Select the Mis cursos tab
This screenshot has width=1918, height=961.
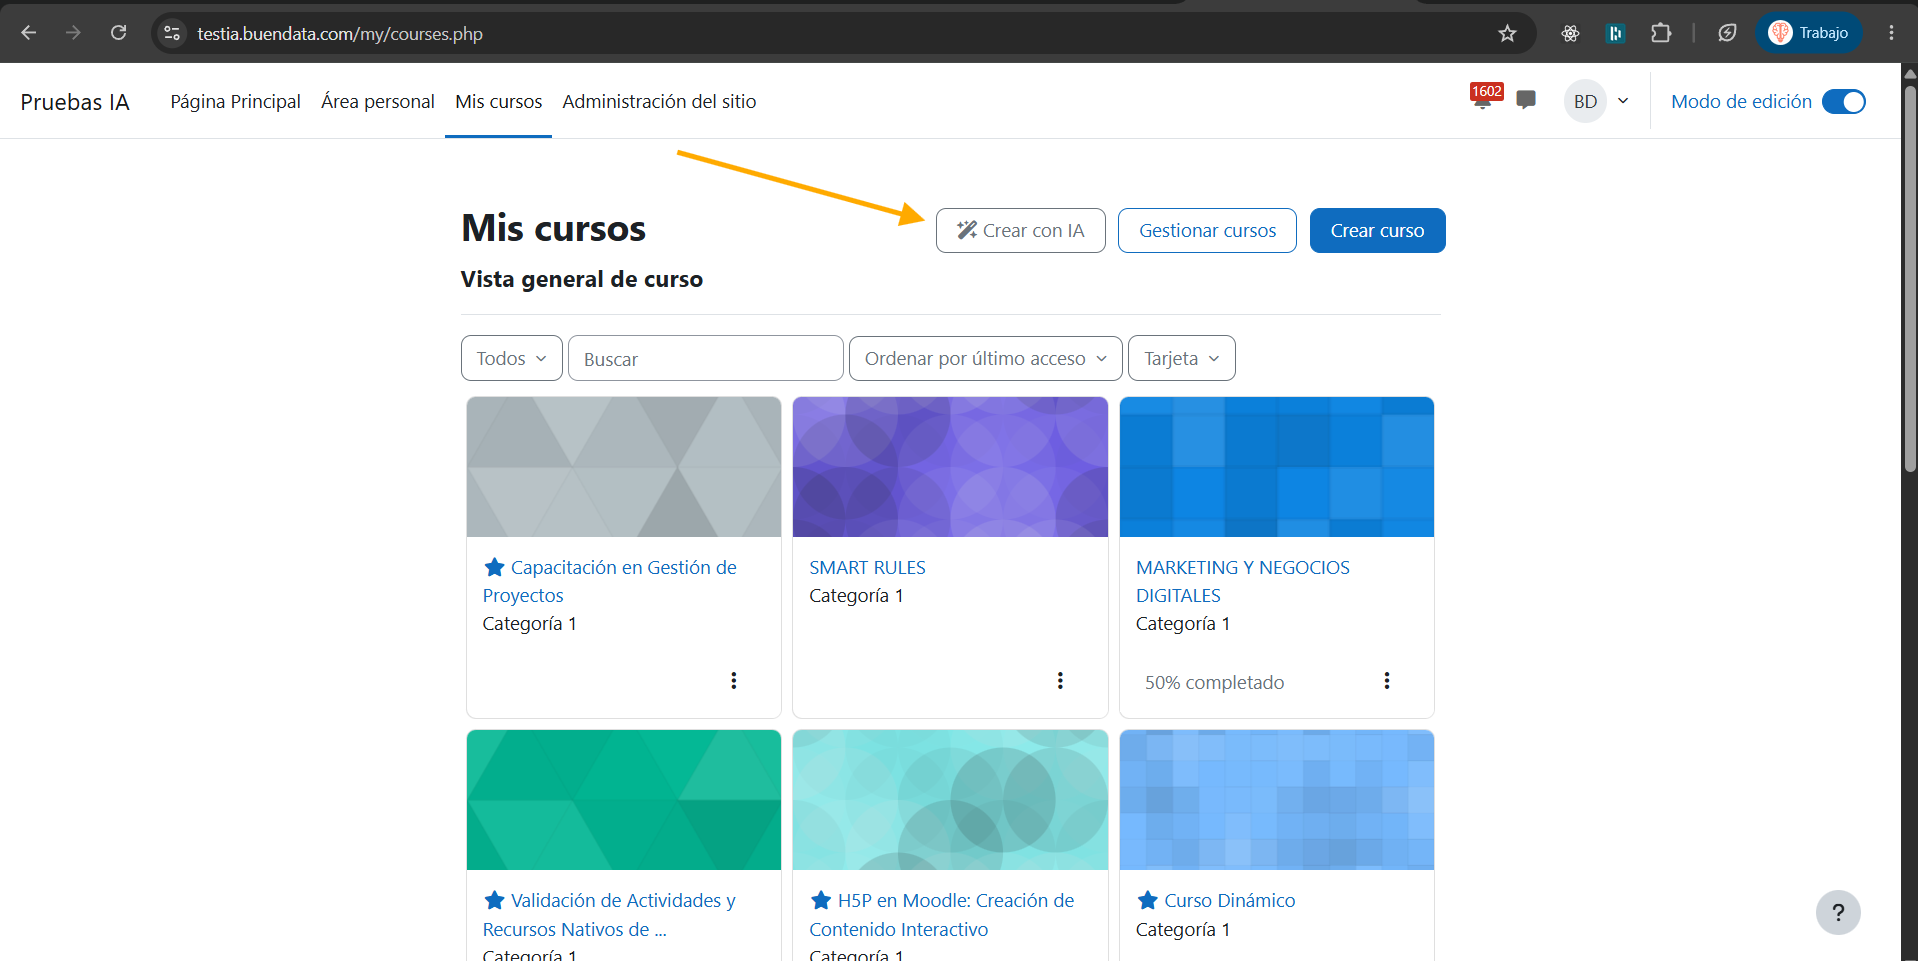click(x=498, y=101)
